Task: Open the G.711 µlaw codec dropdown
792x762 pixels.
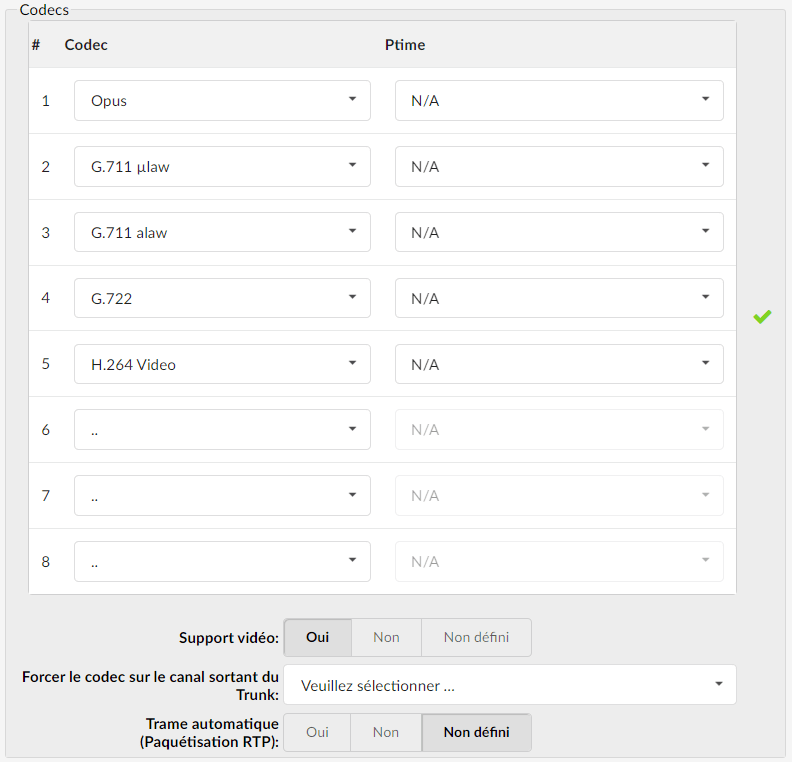Action: tap(222, 167)
